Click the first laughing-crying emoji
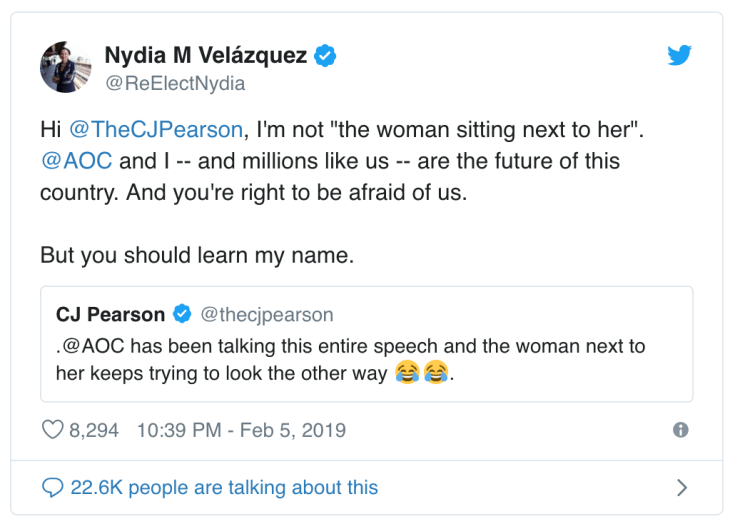This screenshot has height=524, width=735. 406,374
